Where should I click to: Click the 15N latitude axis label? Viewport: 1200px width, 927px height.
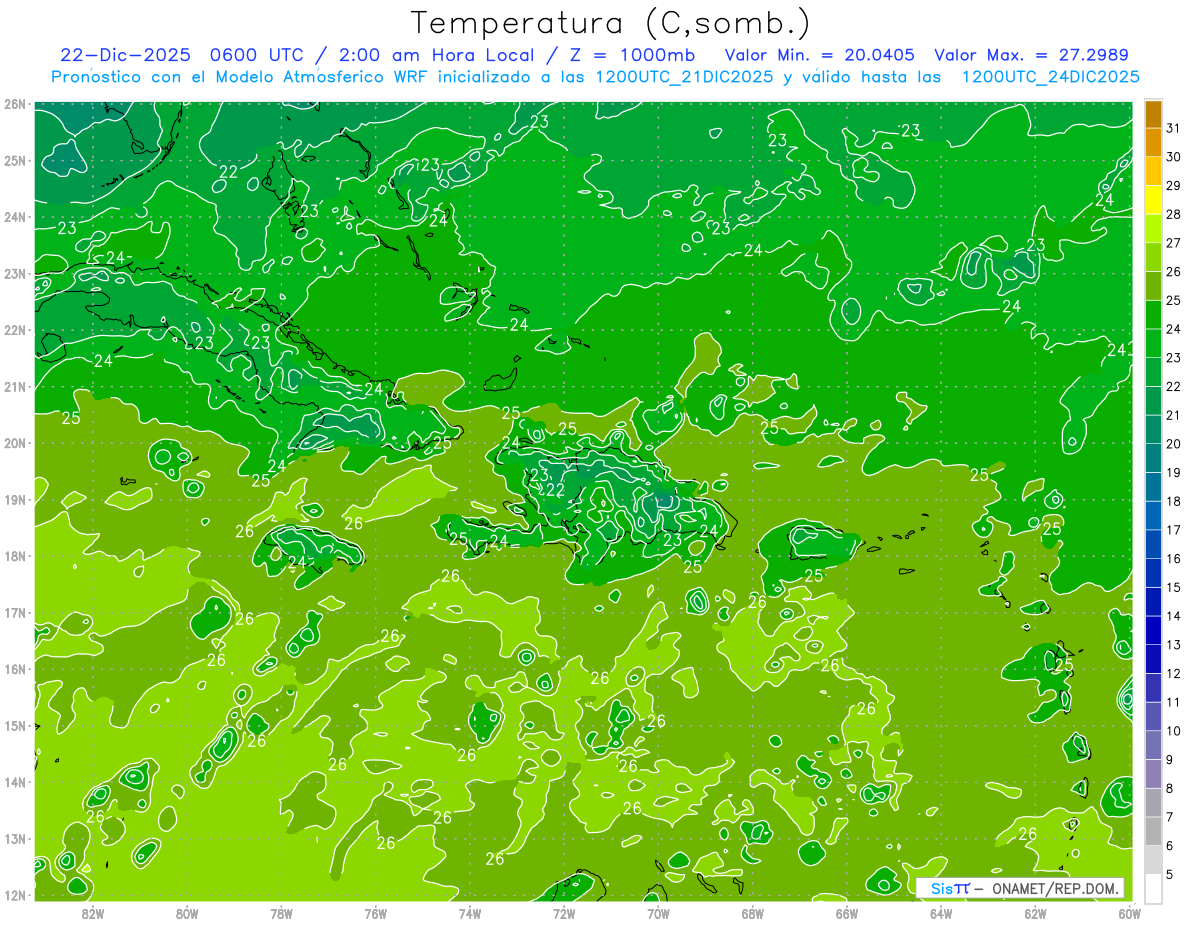click(14, 725)
